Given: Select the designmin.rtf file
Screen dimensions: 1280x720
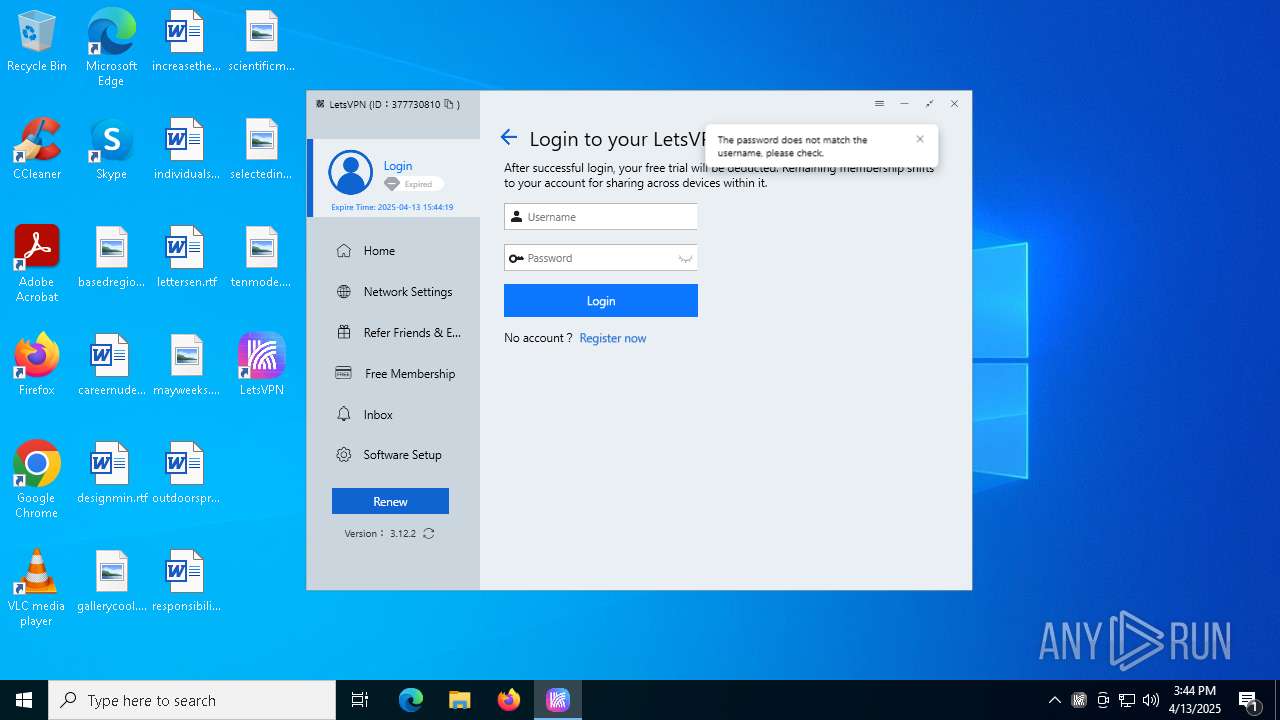Looking at the screenshot, I should [111, 474].
